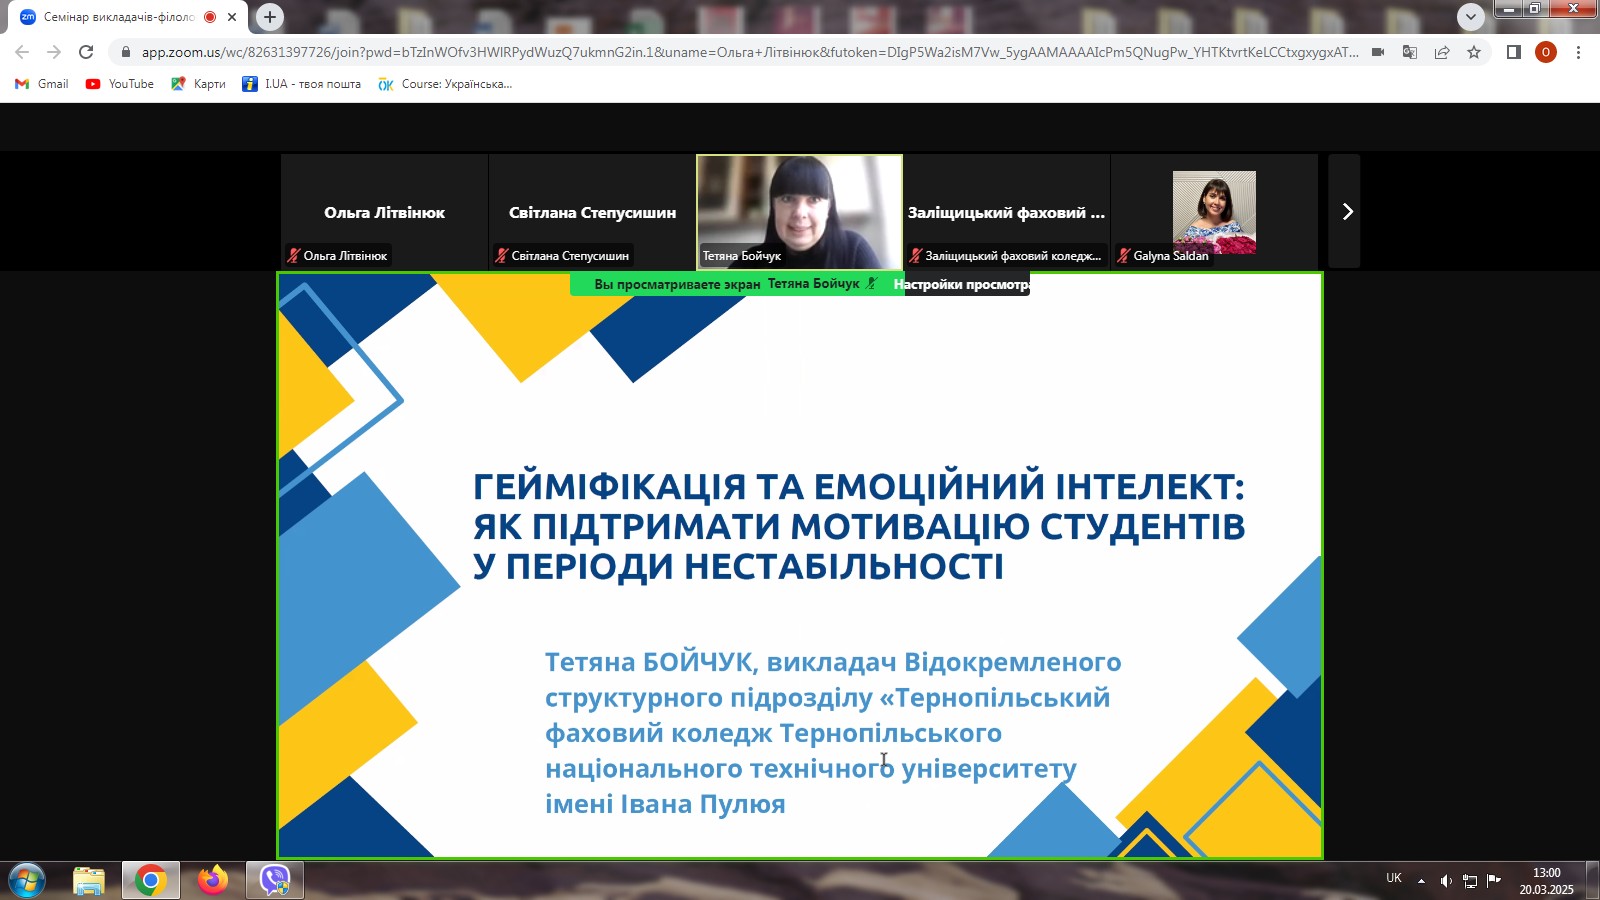Open the Gmail bookmark
The width and height of the screenshot is (1600, 900).
pyautogui.click(x=42, y=84)
